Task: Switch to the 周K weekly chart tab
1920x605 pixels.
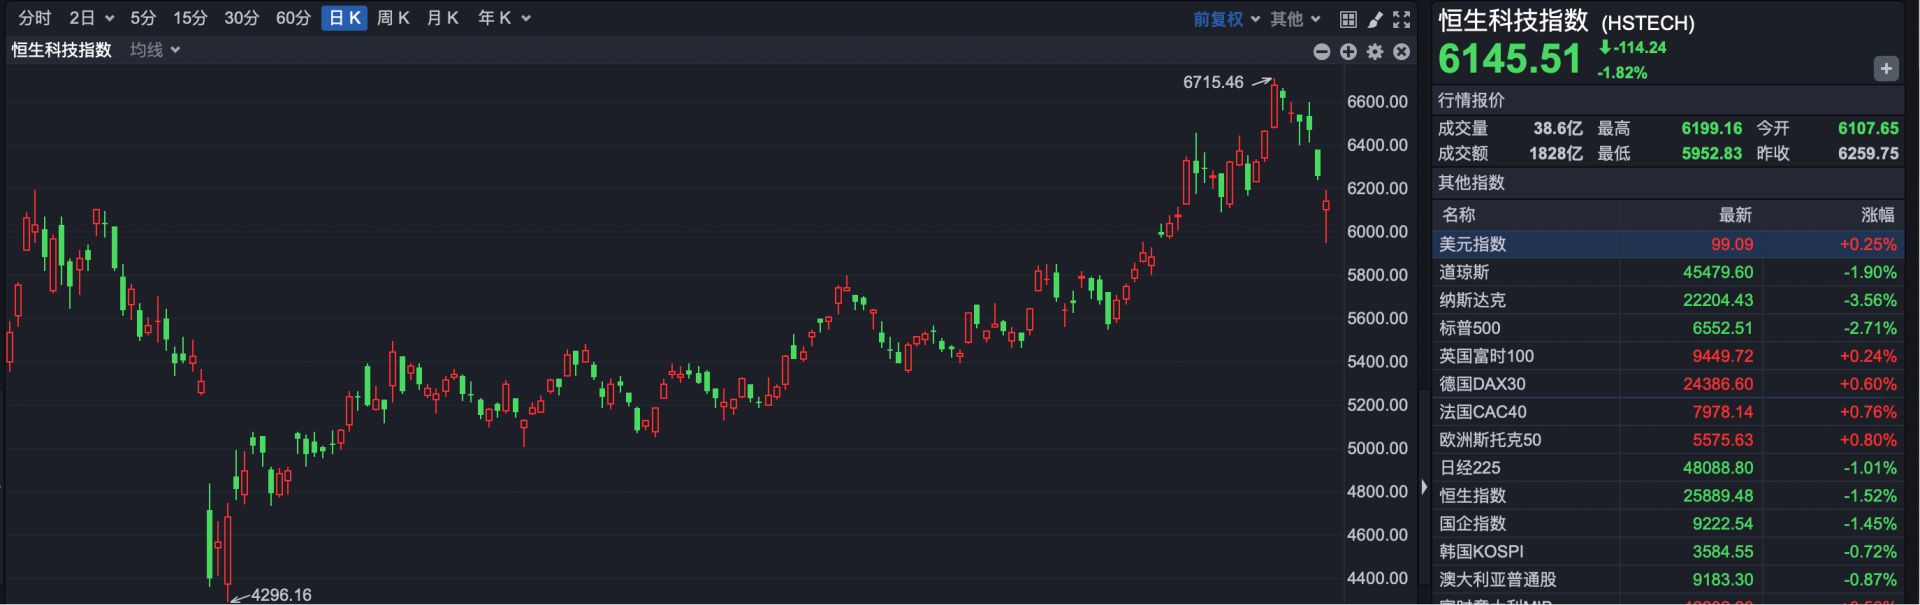Action: [x=393, y=18]
